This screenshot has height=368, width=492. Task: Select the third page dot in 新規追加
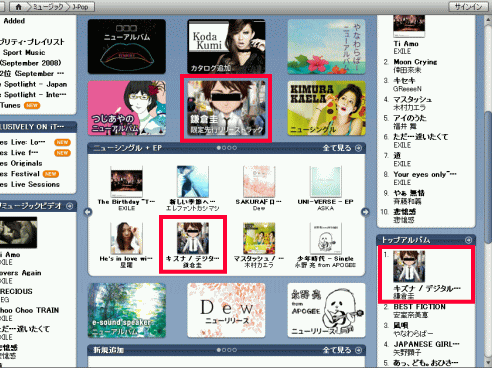(229, 350)
